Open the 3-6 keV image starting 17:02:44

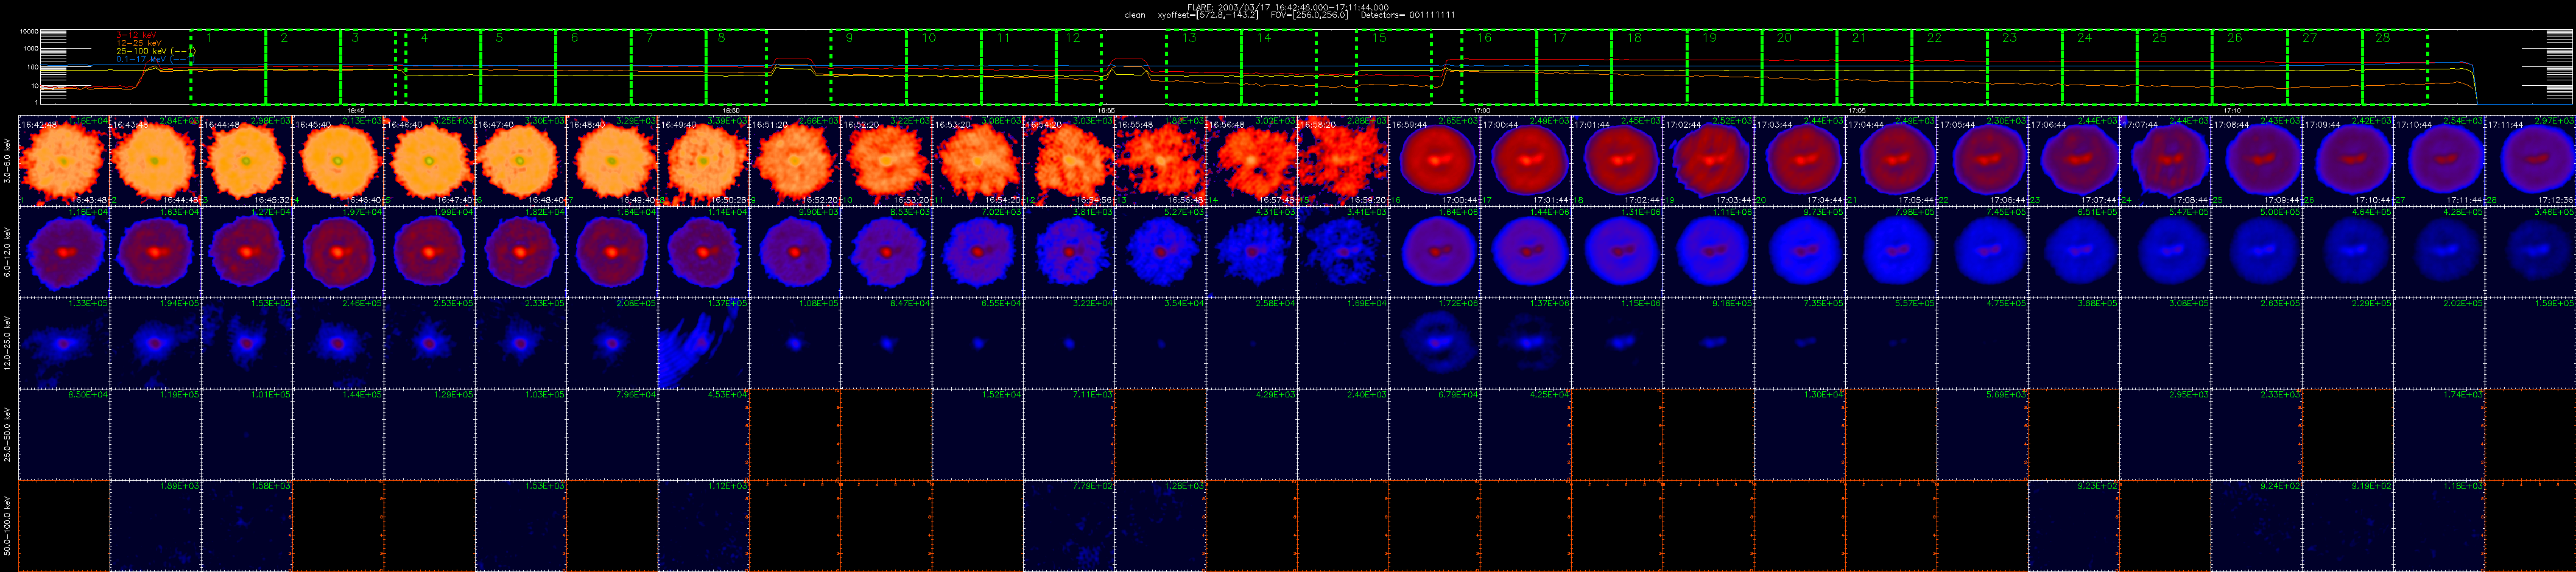click(x=1709, y=160)
